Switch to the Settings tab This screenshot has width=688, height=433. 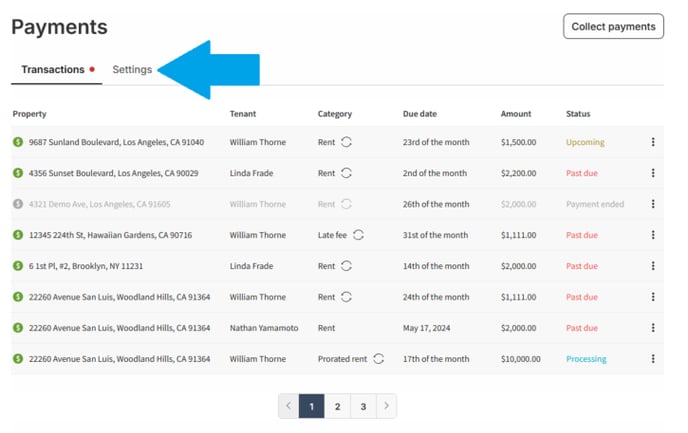pyautogui.click(x=132, y=70)
